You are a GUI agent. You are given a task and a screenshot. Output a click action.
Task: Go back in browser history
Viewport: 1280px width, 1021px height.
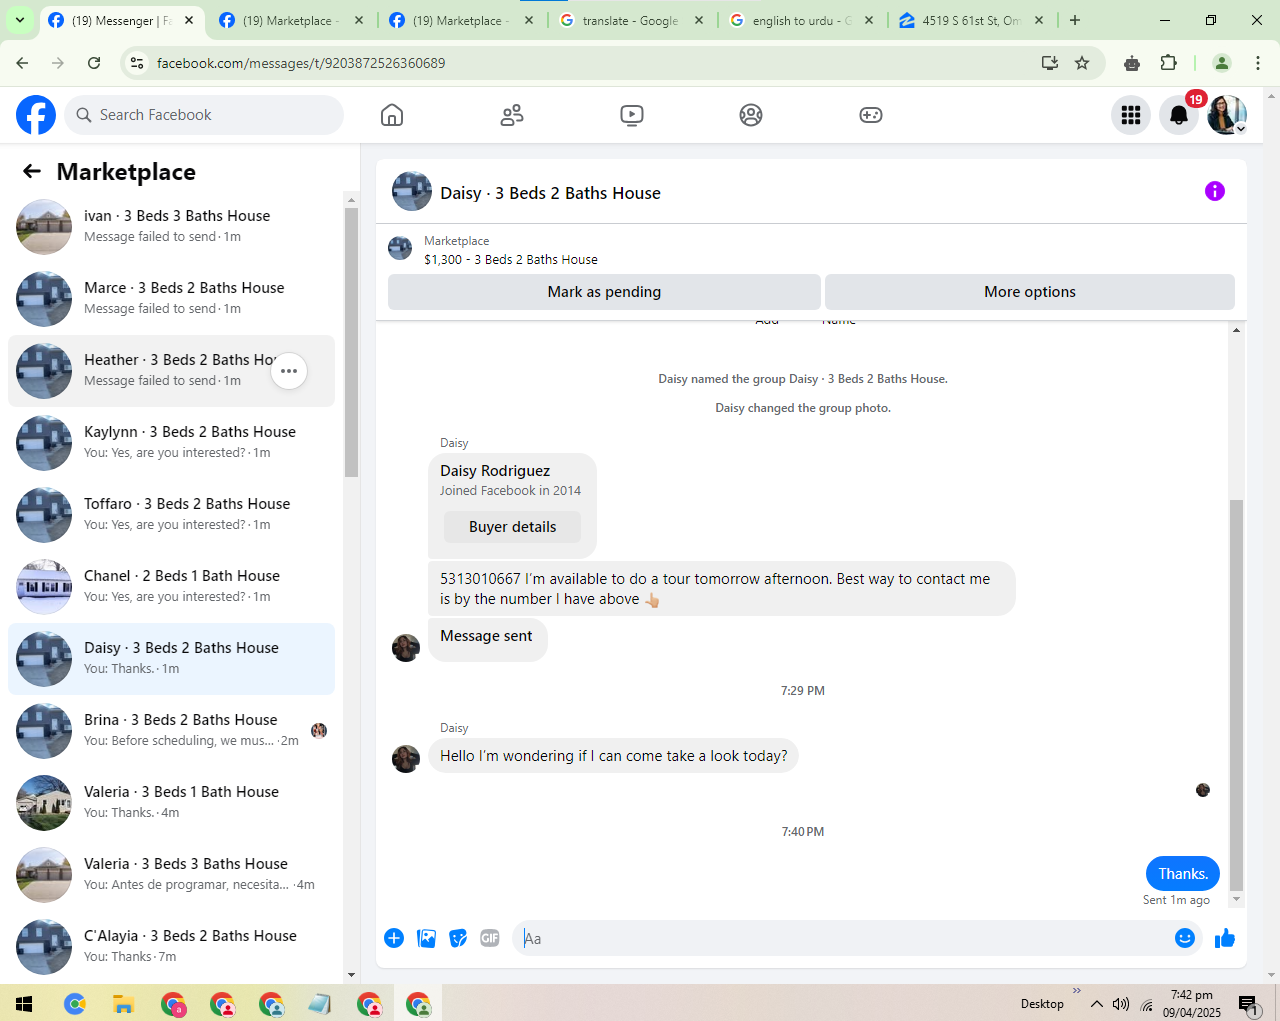pos(22,63)
